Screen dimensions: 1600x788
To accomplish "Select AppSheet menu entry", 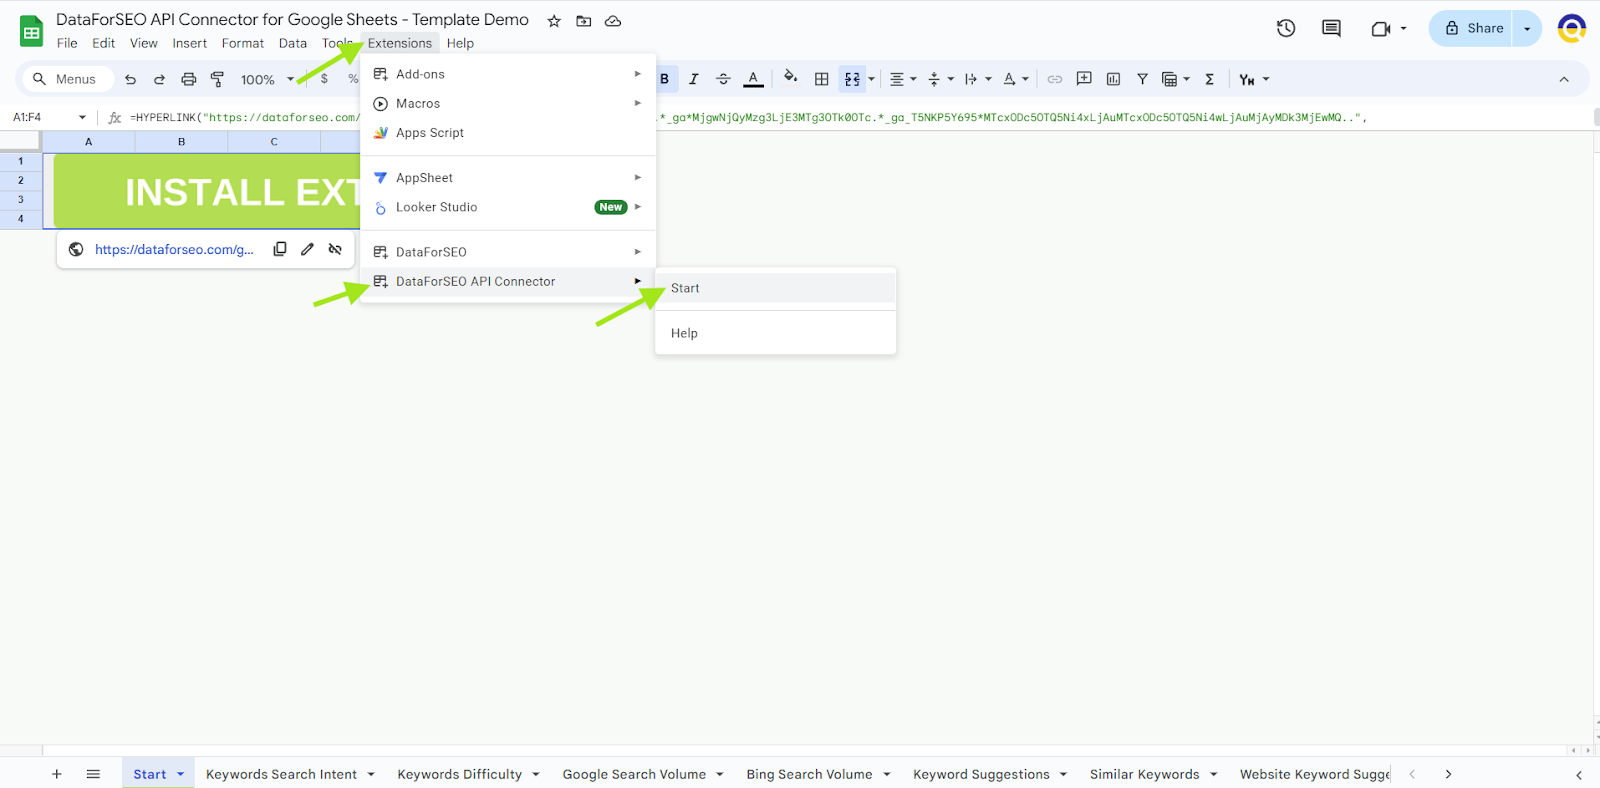I will [508, 177].
